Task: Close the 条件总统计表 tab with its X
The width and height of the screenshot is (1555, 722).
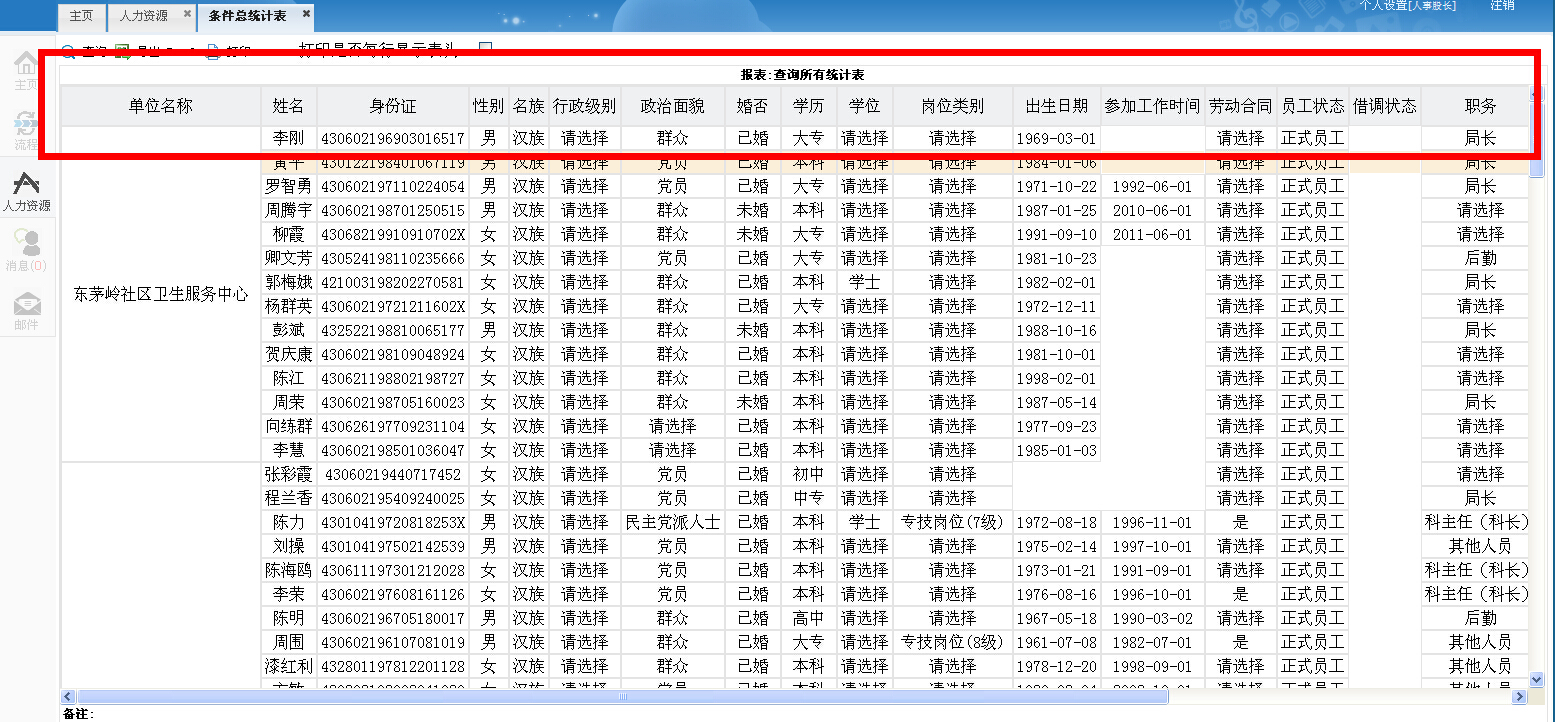Action: tap(306, 15)
